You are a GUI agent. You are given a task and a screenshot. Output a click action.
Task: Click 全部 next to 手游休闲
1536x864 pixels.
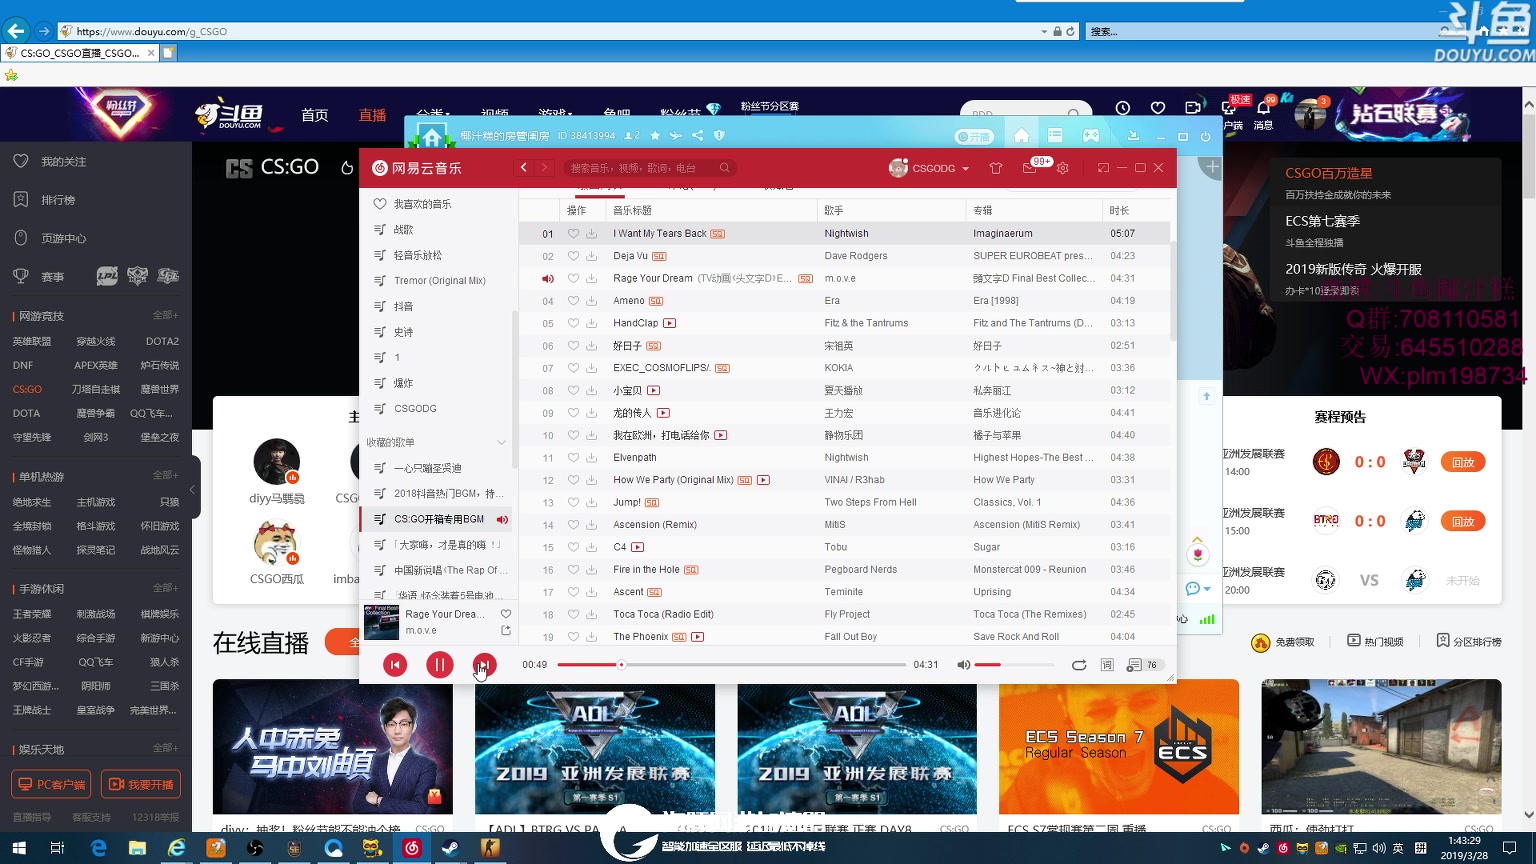click(166, 588)
